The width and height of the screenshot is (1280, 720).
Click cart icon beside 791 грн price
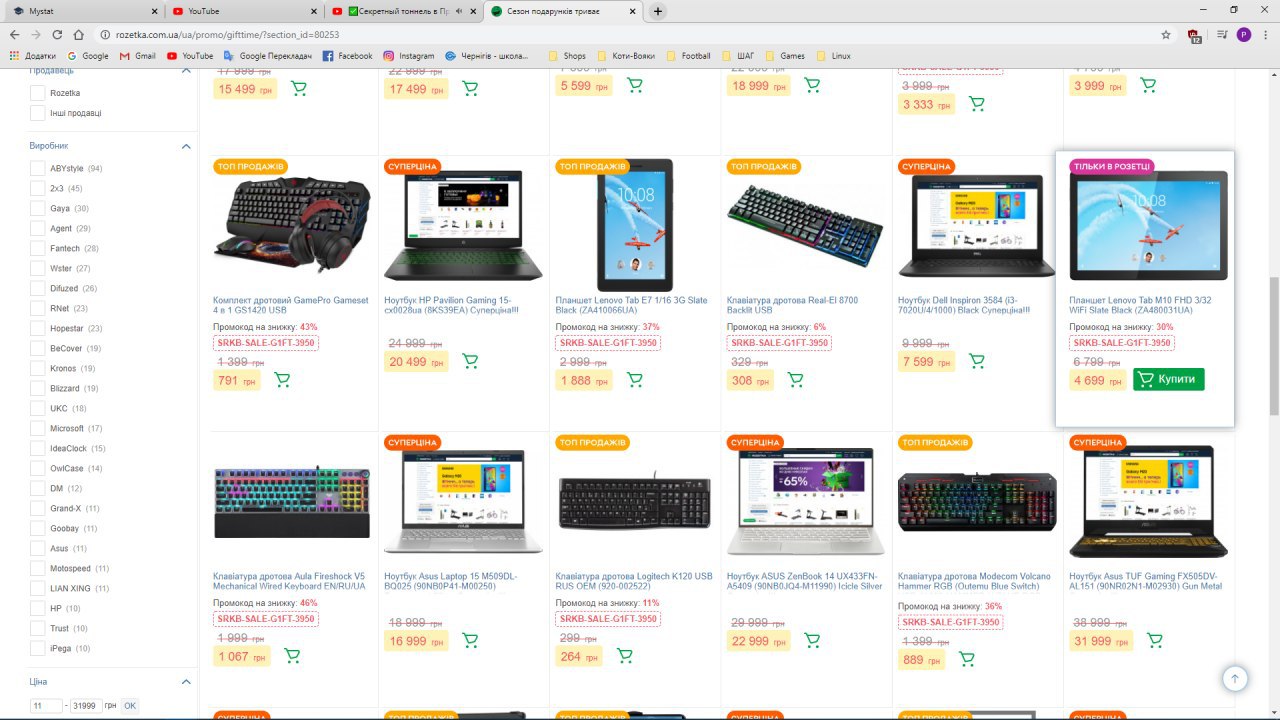(x=282, y=380)
